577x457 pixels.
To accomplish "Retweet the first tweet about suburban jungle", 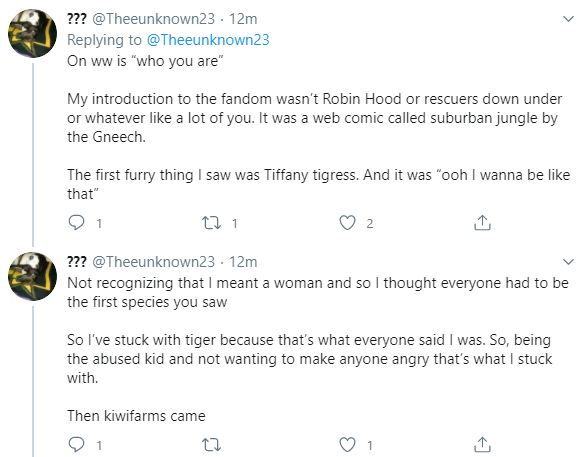I will (212, 223).
